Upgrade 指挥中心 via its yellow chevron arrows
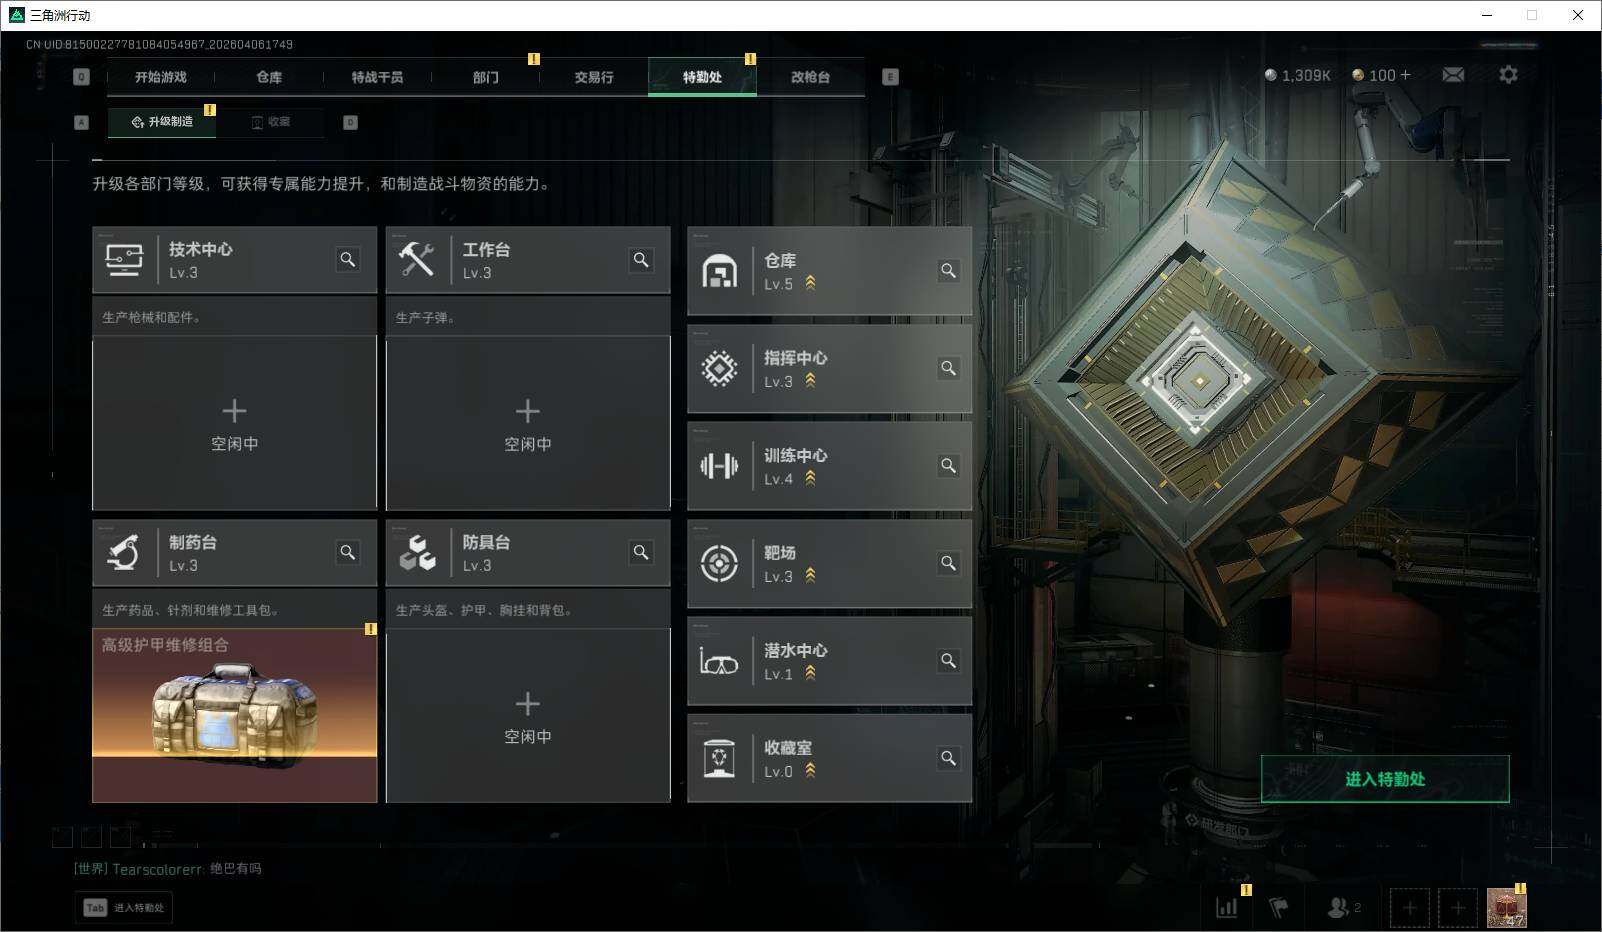Screen dimensions: 1602x932 [810, 381]
